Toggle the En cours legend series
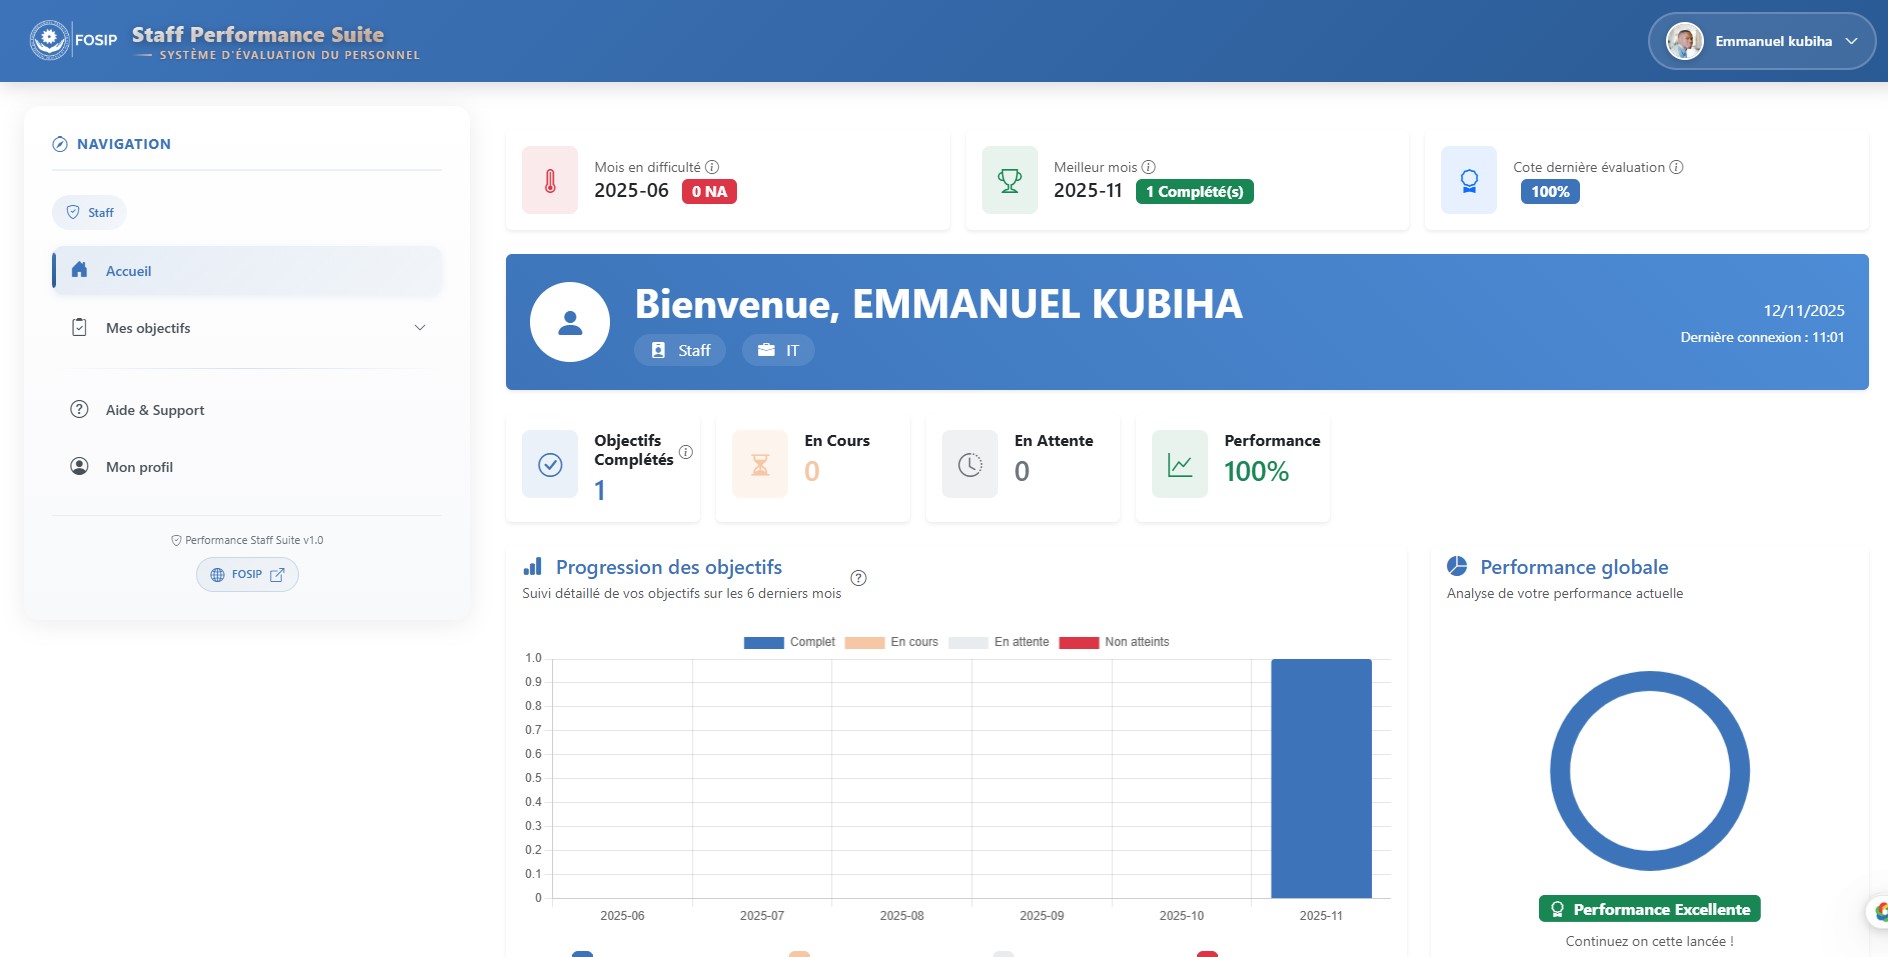 click(891, 642)
